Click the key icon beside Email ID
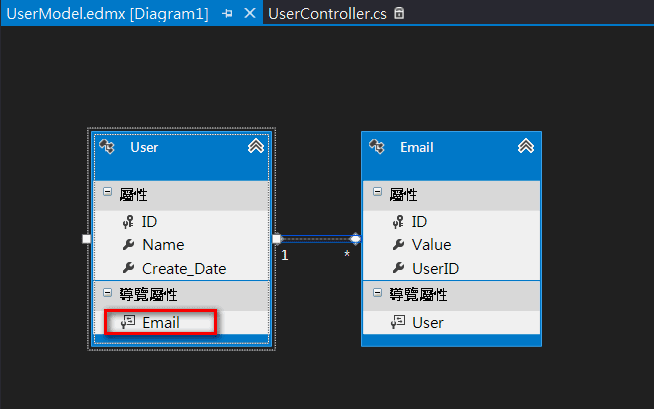The height and width of the screenshot is (409, 654). point(396,221)
